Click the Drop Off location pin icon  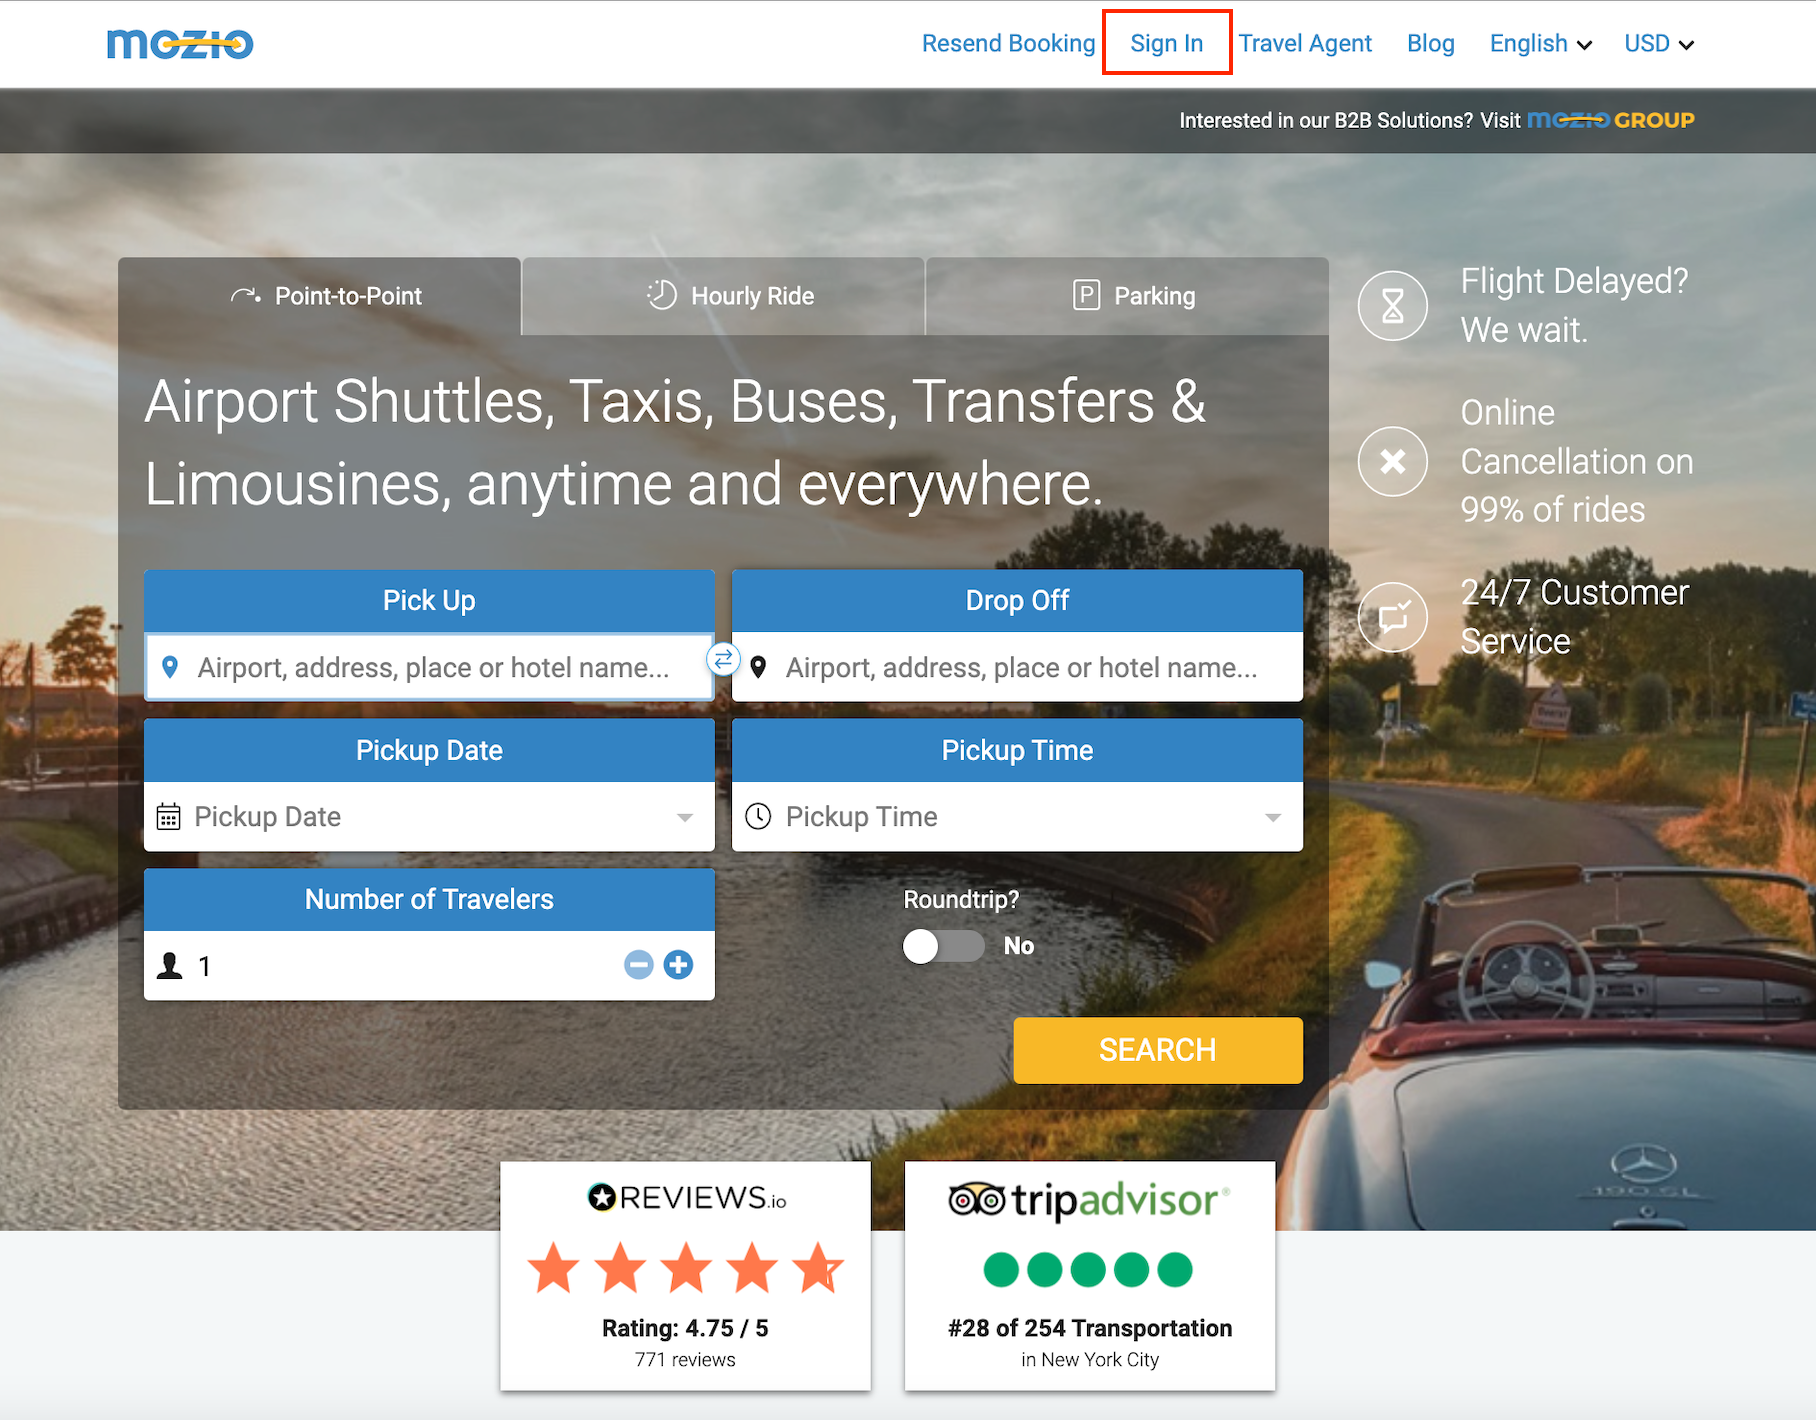tap(759, 667)
